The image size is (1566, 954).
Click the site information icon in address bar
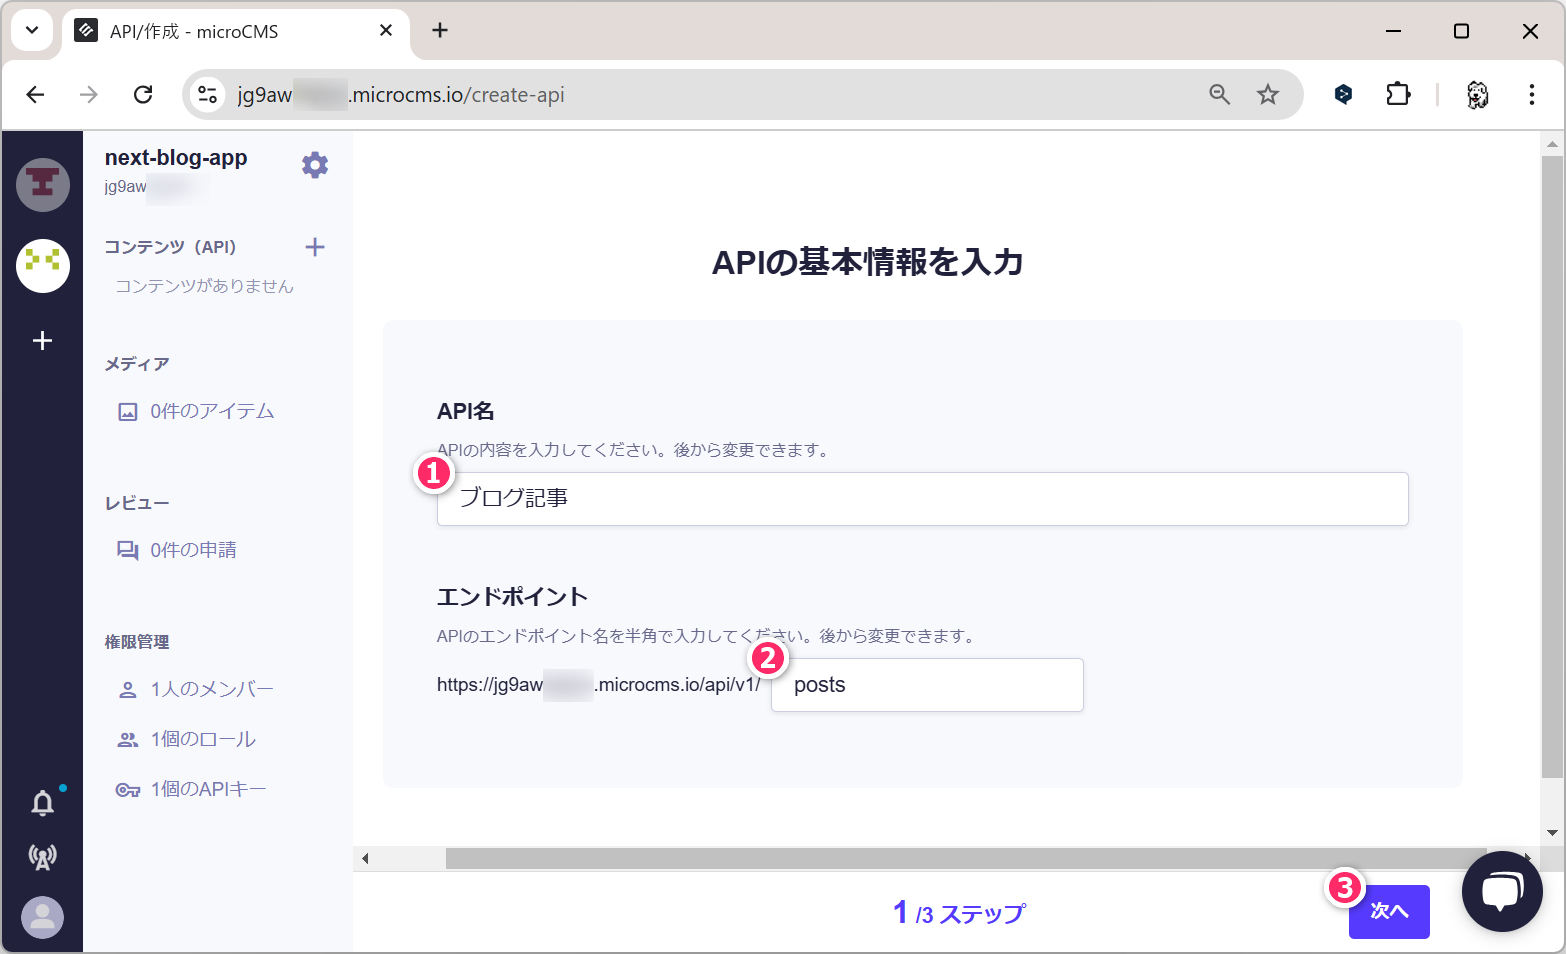pos(208,95)
